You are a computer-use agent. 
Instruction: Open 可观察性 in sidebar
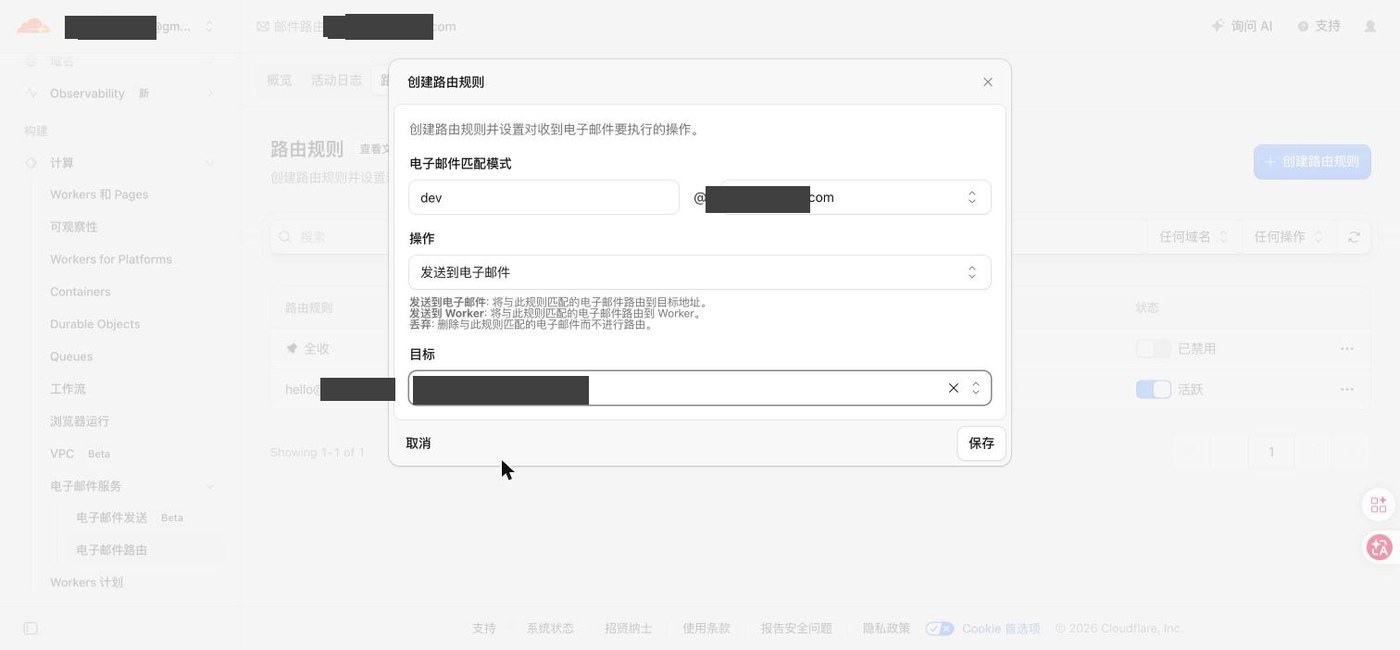(x=74, y=227)
